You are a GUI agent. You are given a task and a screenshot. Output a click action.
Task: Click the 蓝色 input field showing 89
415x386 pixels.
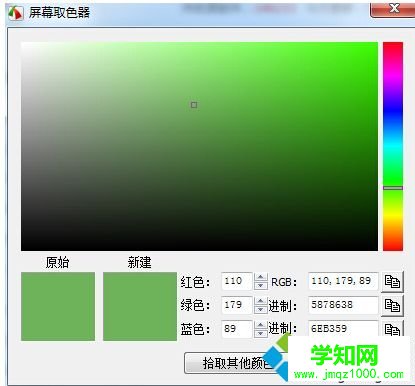237,329
